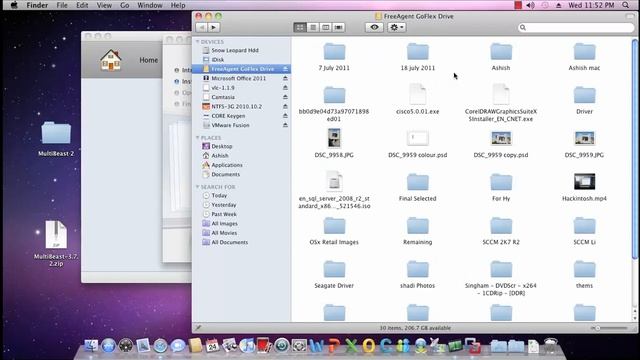Open Microsoft Excel from the Dock
The width and height of the screenshot is (640, 360).
(351, 346)
